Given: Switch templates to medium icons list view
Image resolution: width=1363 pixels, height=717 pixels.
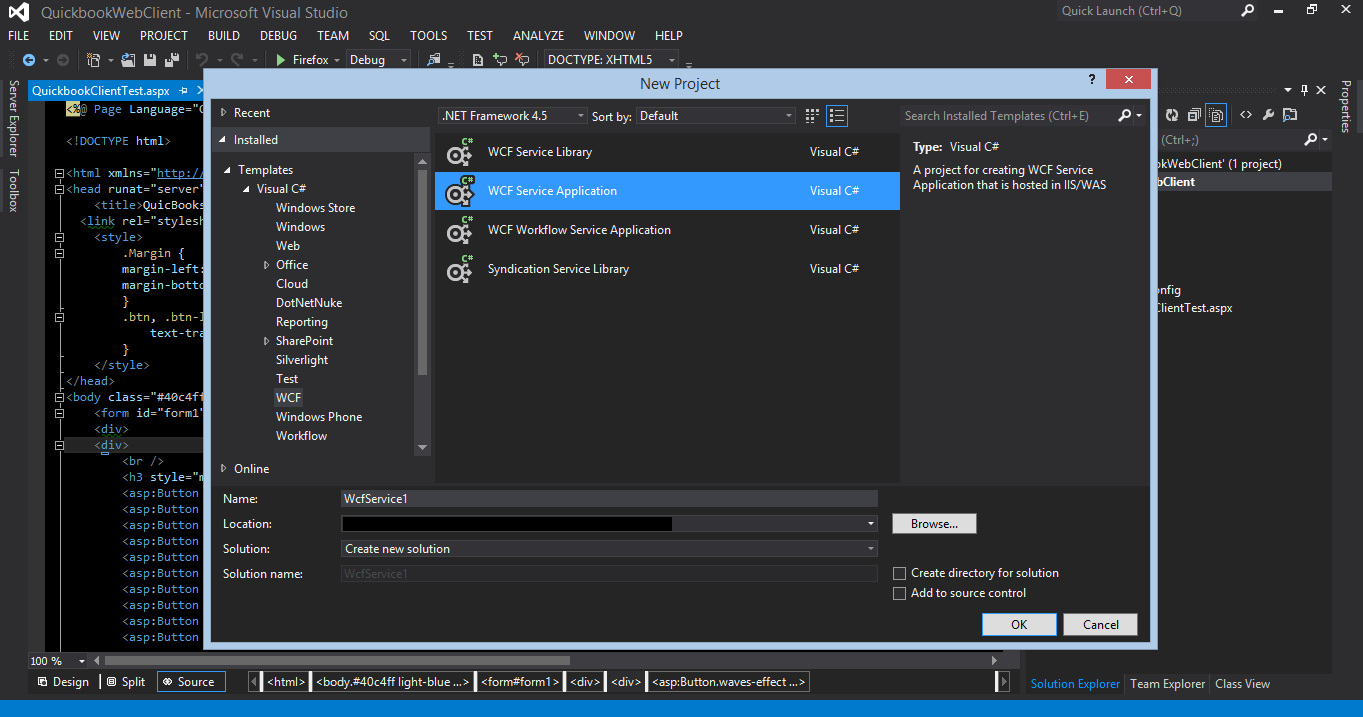Looking at the screenshot, I should [837, 116].
